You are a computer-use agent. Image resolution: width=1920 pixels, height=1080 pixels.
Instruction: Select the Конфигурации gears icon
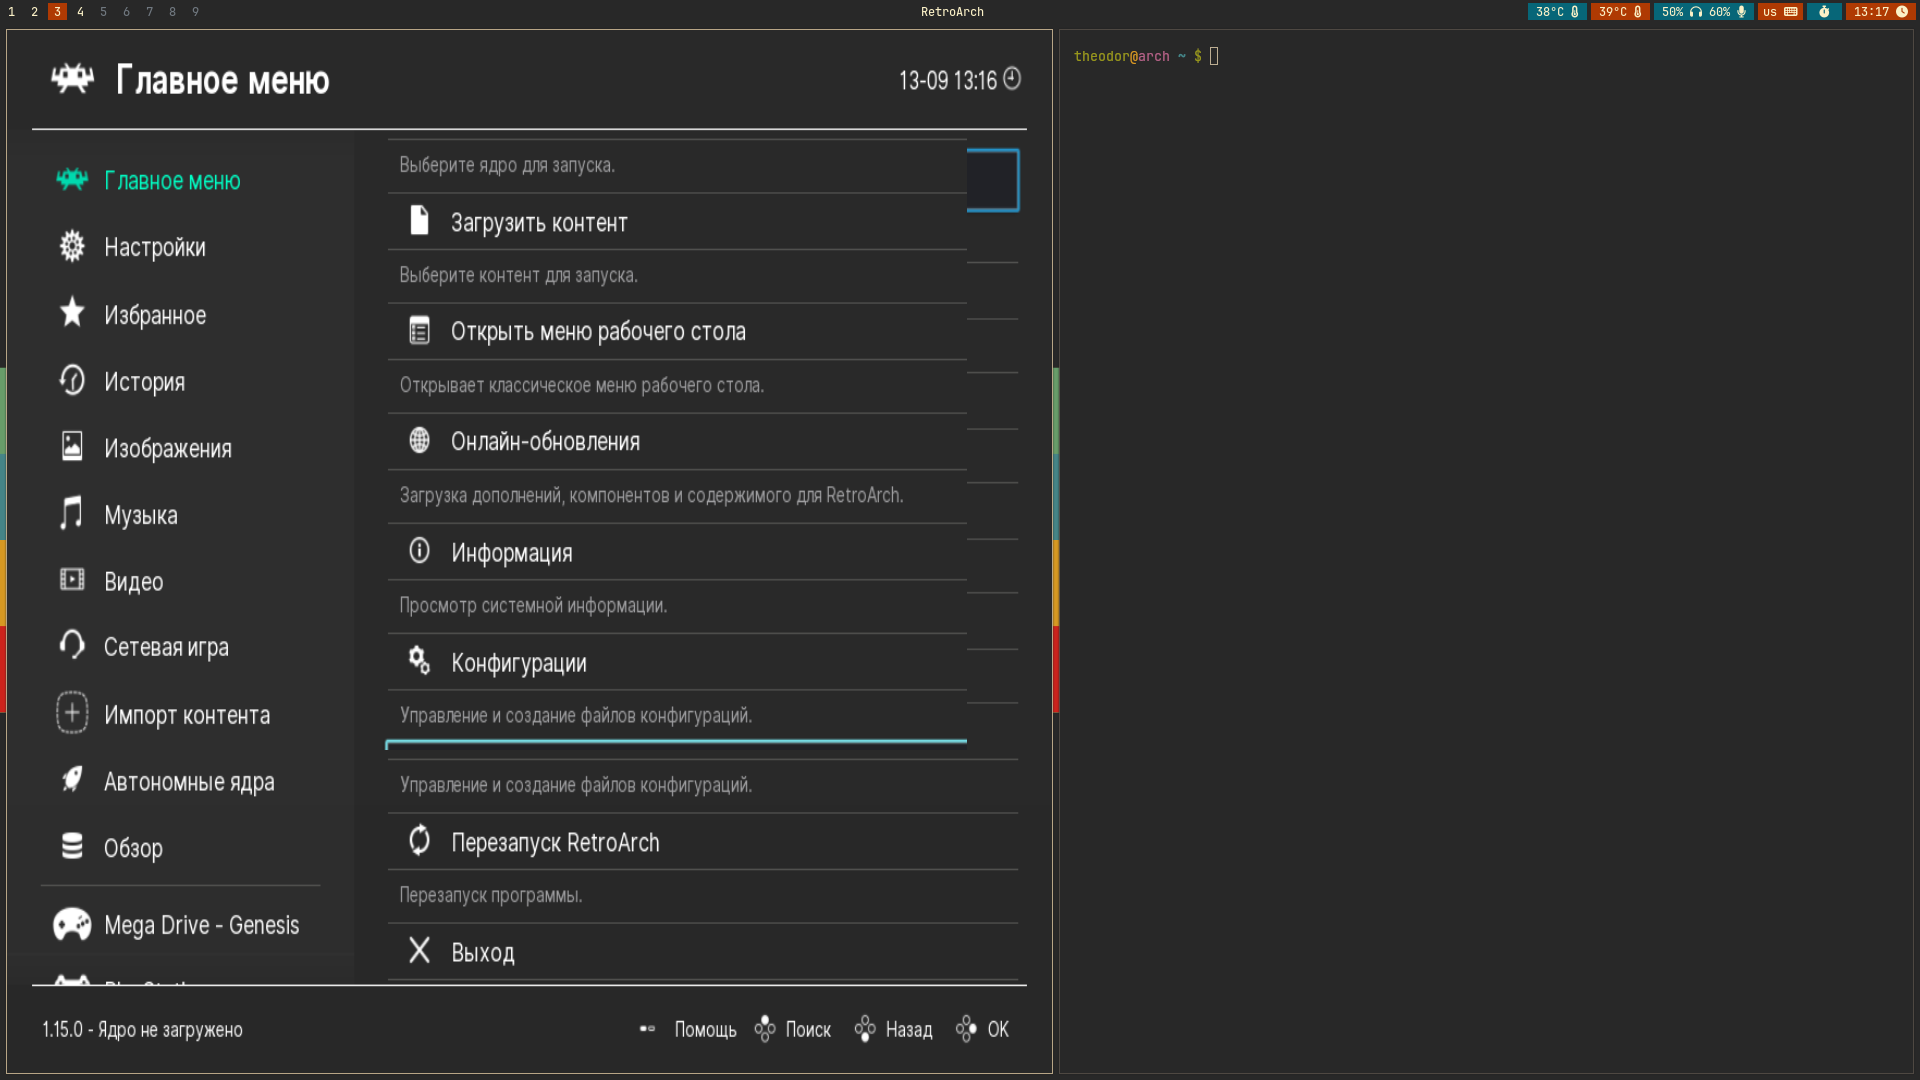point(419,661)
